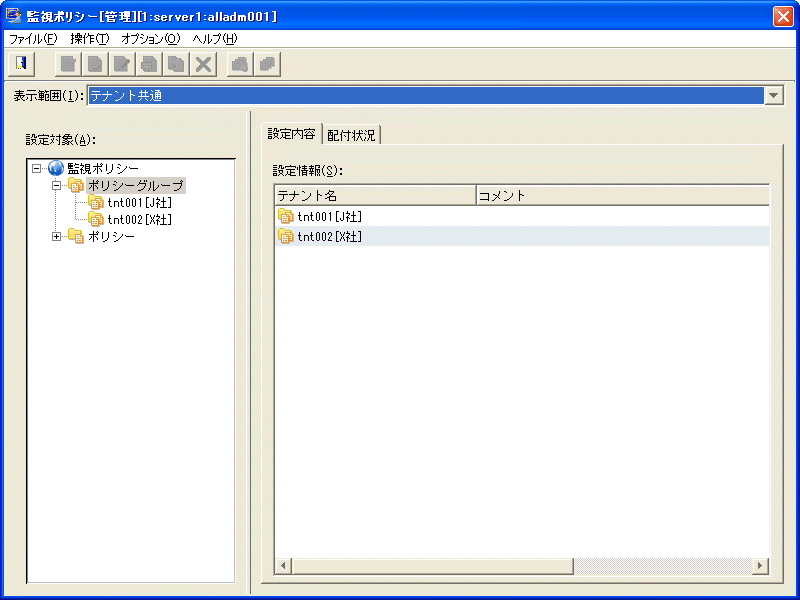Click folder icon next to ポリシー node
The width and height of the screenshot is (800, 600).
point(76,236)
